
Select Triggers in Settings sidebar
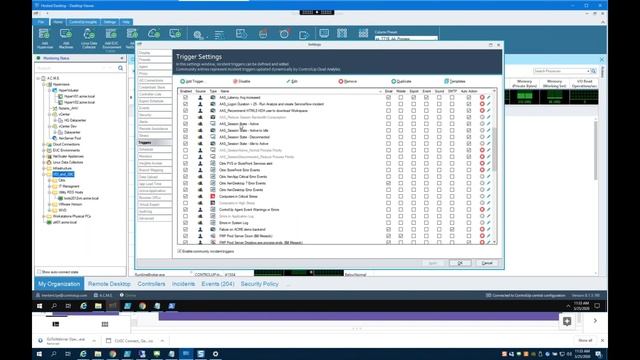point(154,142)
